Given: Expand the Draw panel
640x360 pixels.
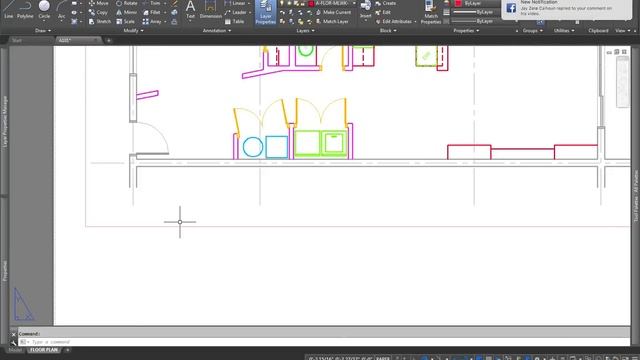Looking at the screenshot, I should (43, 31).
